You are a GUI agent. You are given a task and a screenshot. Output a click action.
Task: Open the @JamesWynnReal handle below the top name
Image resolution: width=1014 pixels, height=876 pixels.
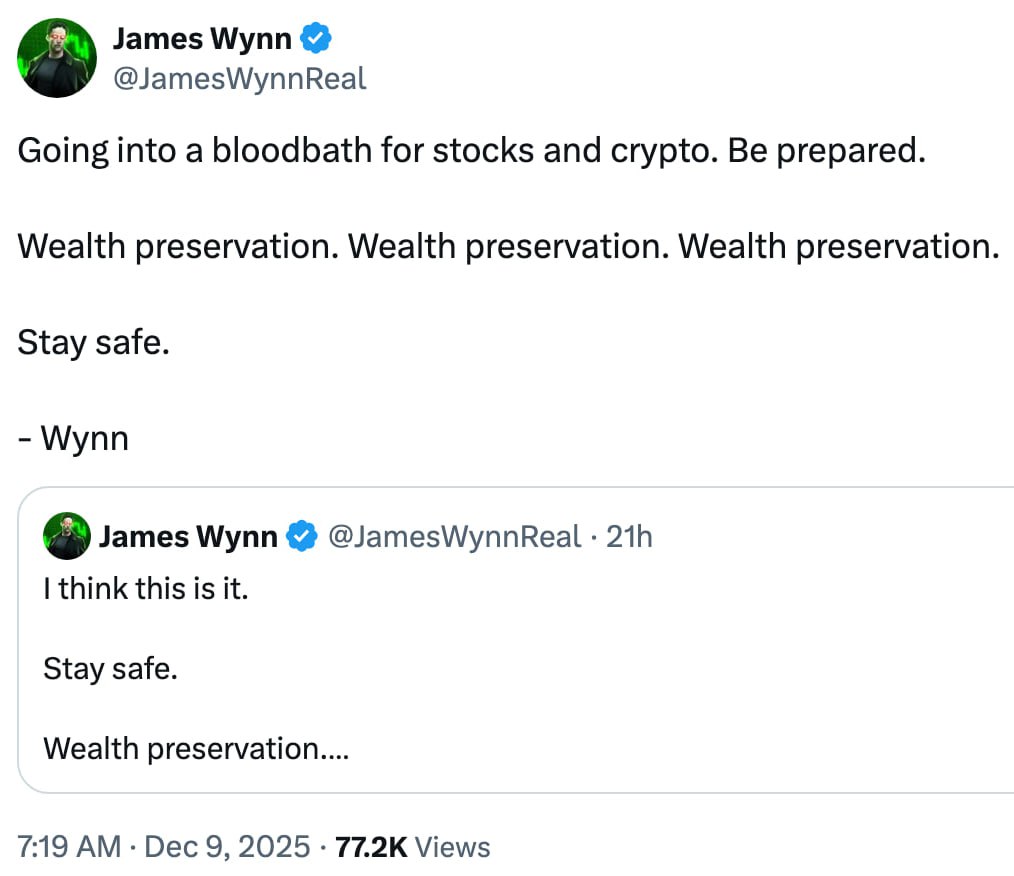(x=239, y=78)
